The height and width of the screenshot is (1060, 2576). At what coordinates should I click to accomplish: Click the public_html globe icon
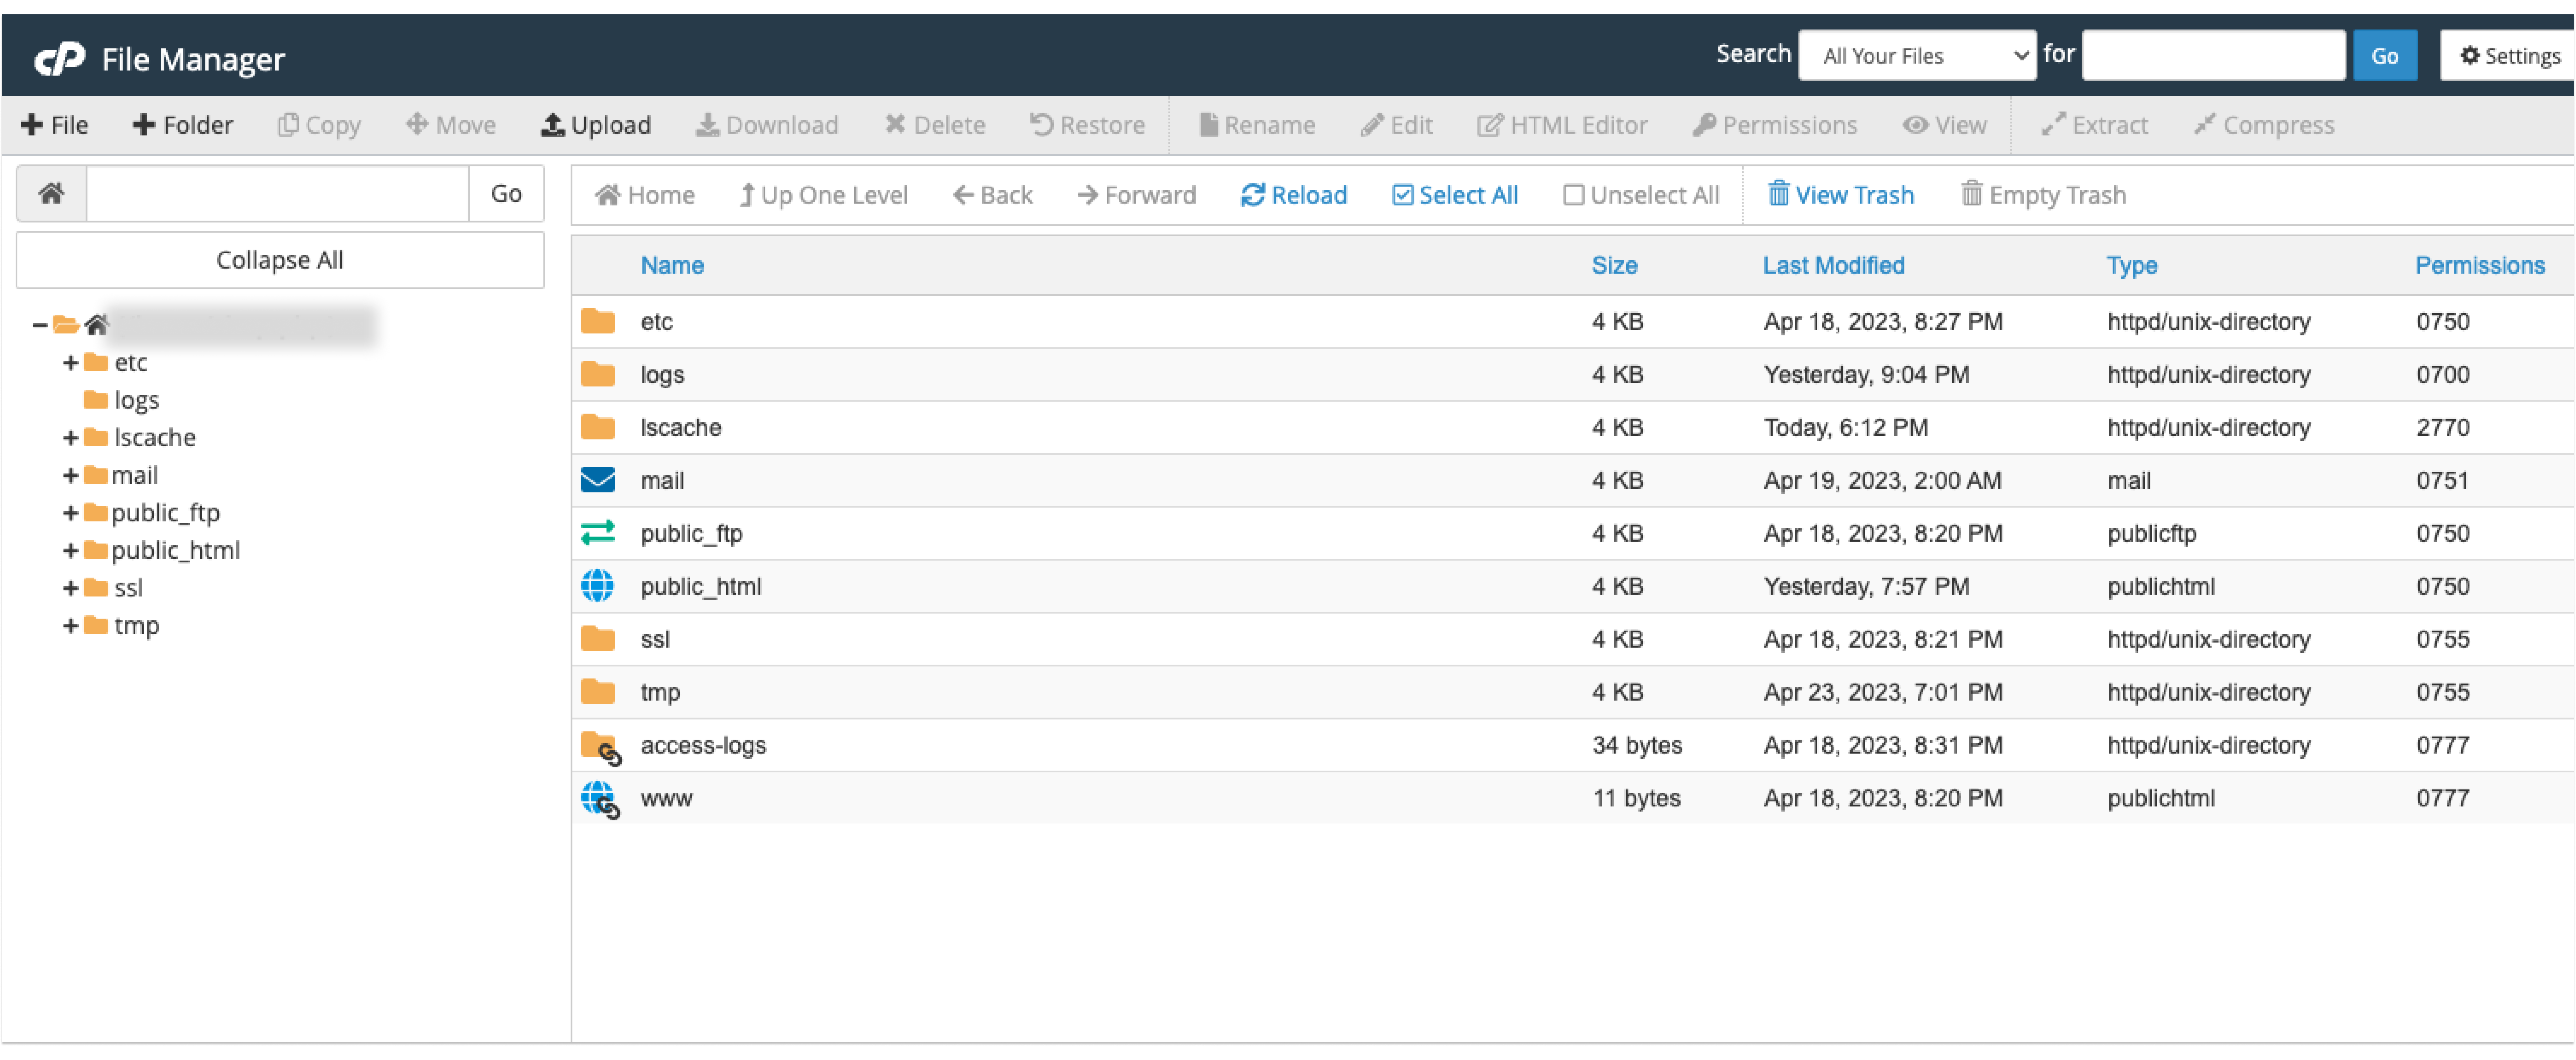pyautogui.click(x=598, y=586)
